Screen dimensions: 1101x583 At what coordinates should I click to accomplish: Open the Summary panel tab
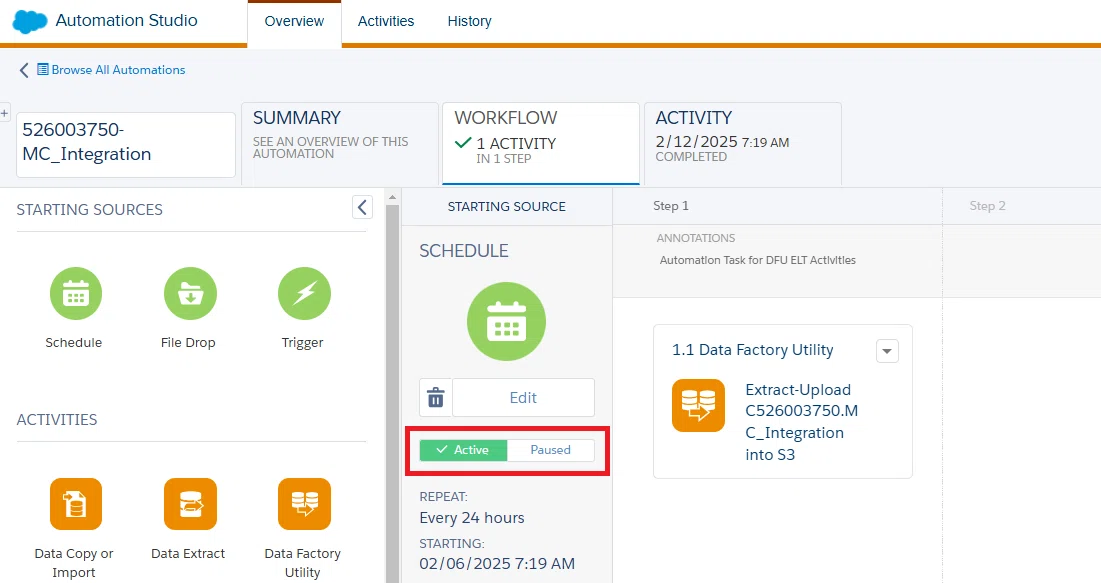340,143
